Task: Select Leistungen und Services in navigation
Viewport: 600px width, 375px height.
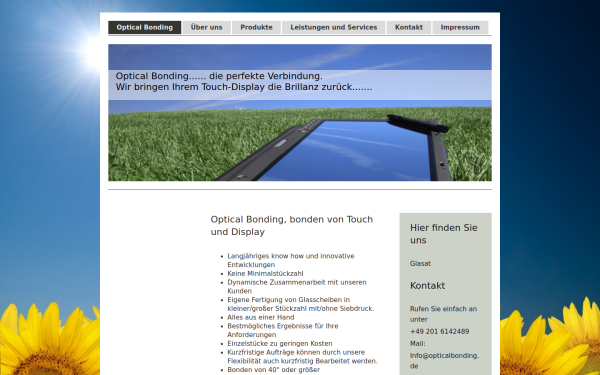Action: point(334,28)
